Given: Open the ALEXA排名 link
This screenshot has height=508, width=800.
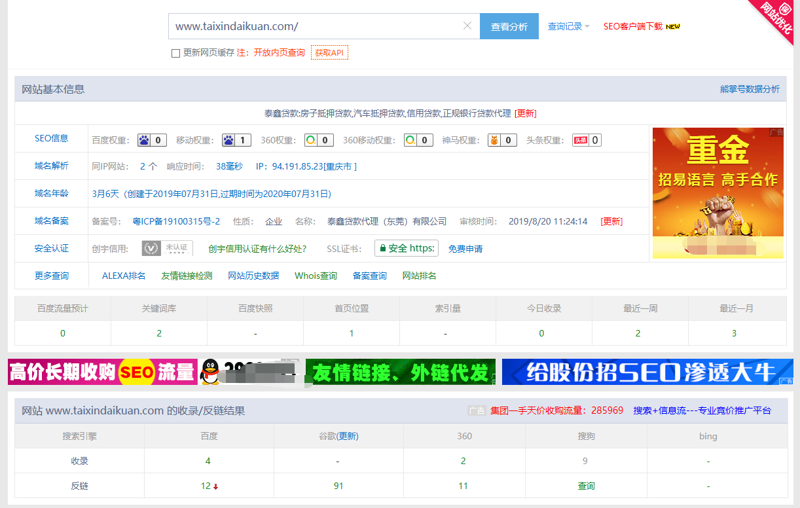Looking at the screenshot, I should [x=123, y=276].
